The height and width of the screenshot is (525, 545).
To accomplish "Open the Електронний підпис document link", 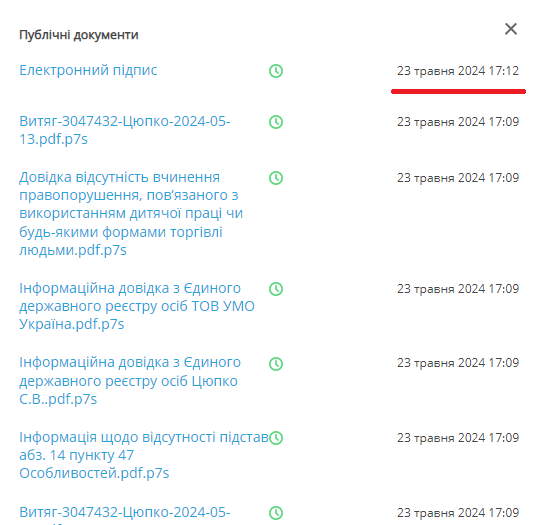I will 88,70.
